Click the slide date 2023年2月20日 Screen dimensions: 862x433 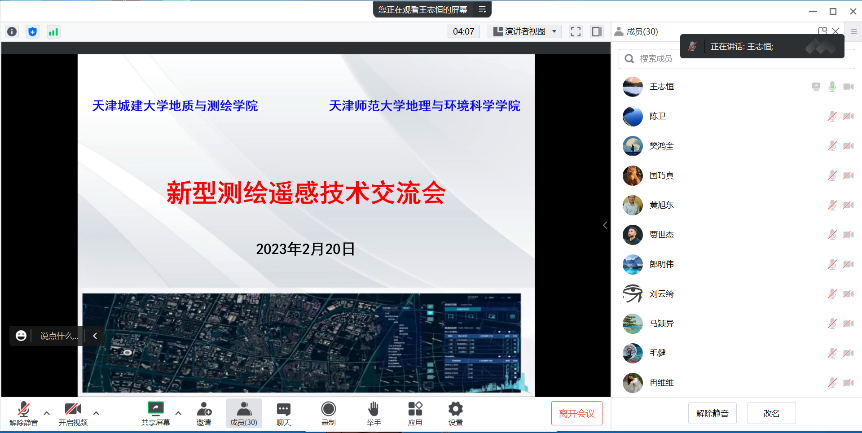306,249
